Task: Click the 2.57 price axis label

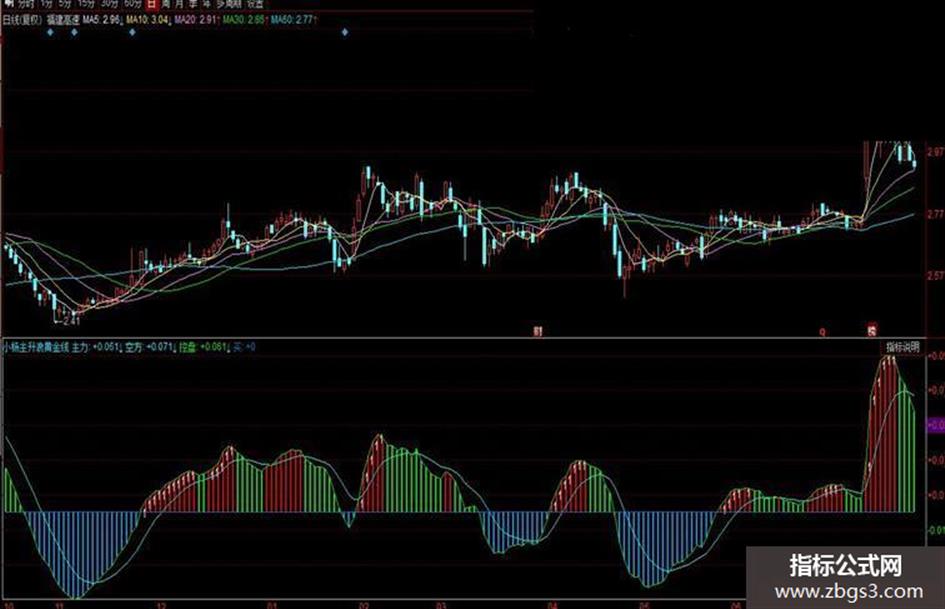Action: [x=936, y=276]
